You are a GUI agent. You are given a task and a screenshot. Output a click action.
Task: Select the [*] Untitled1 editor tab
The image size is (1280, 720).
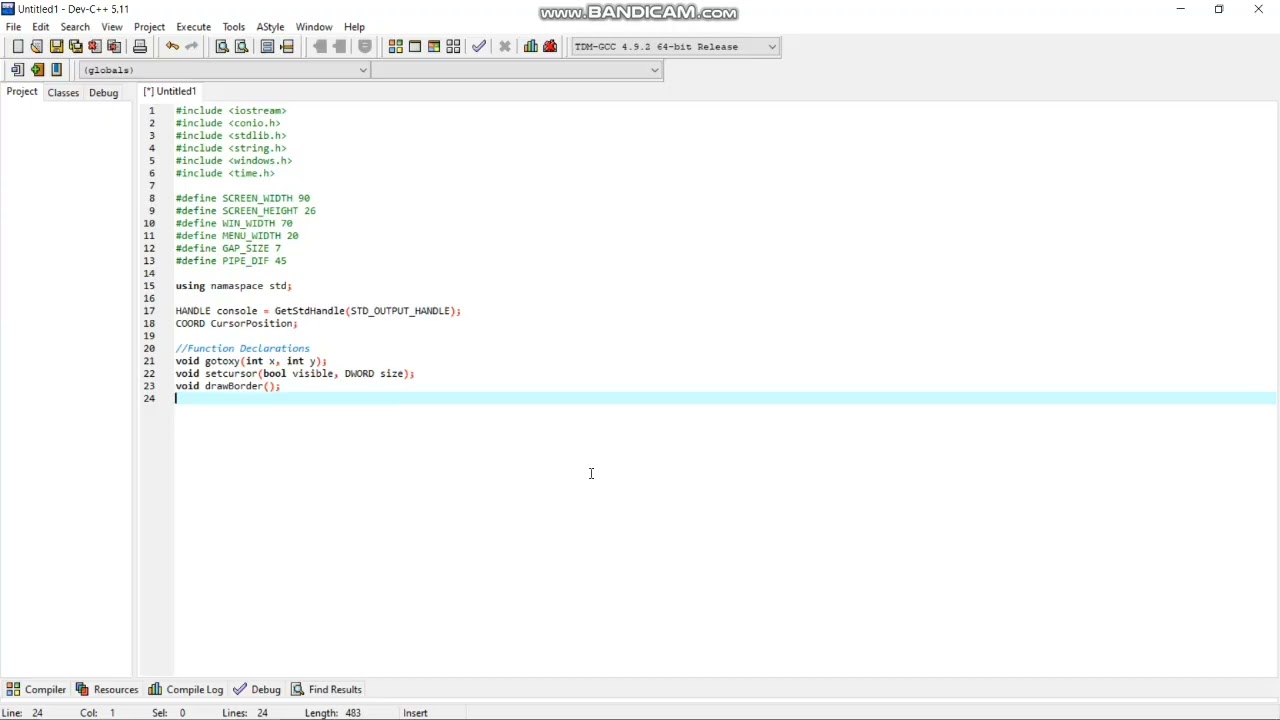tap(170, 92)
